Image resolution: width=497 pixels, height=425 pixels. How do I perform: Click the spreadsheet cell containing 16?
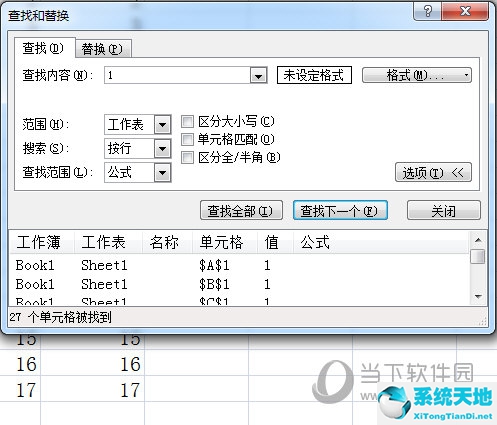pos(93,363)
